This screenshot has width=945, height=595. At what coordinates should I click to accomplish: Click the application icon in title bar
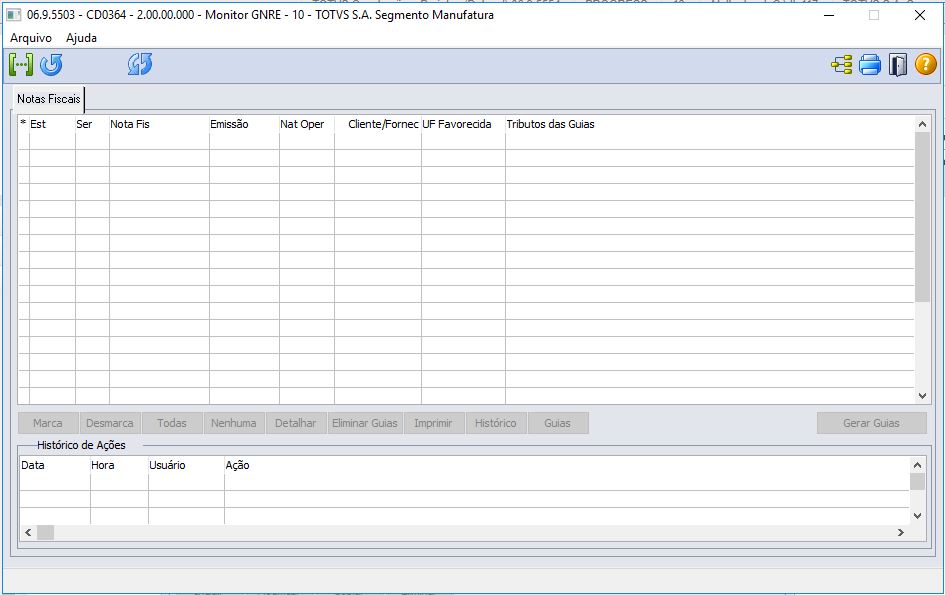(13, 14)
